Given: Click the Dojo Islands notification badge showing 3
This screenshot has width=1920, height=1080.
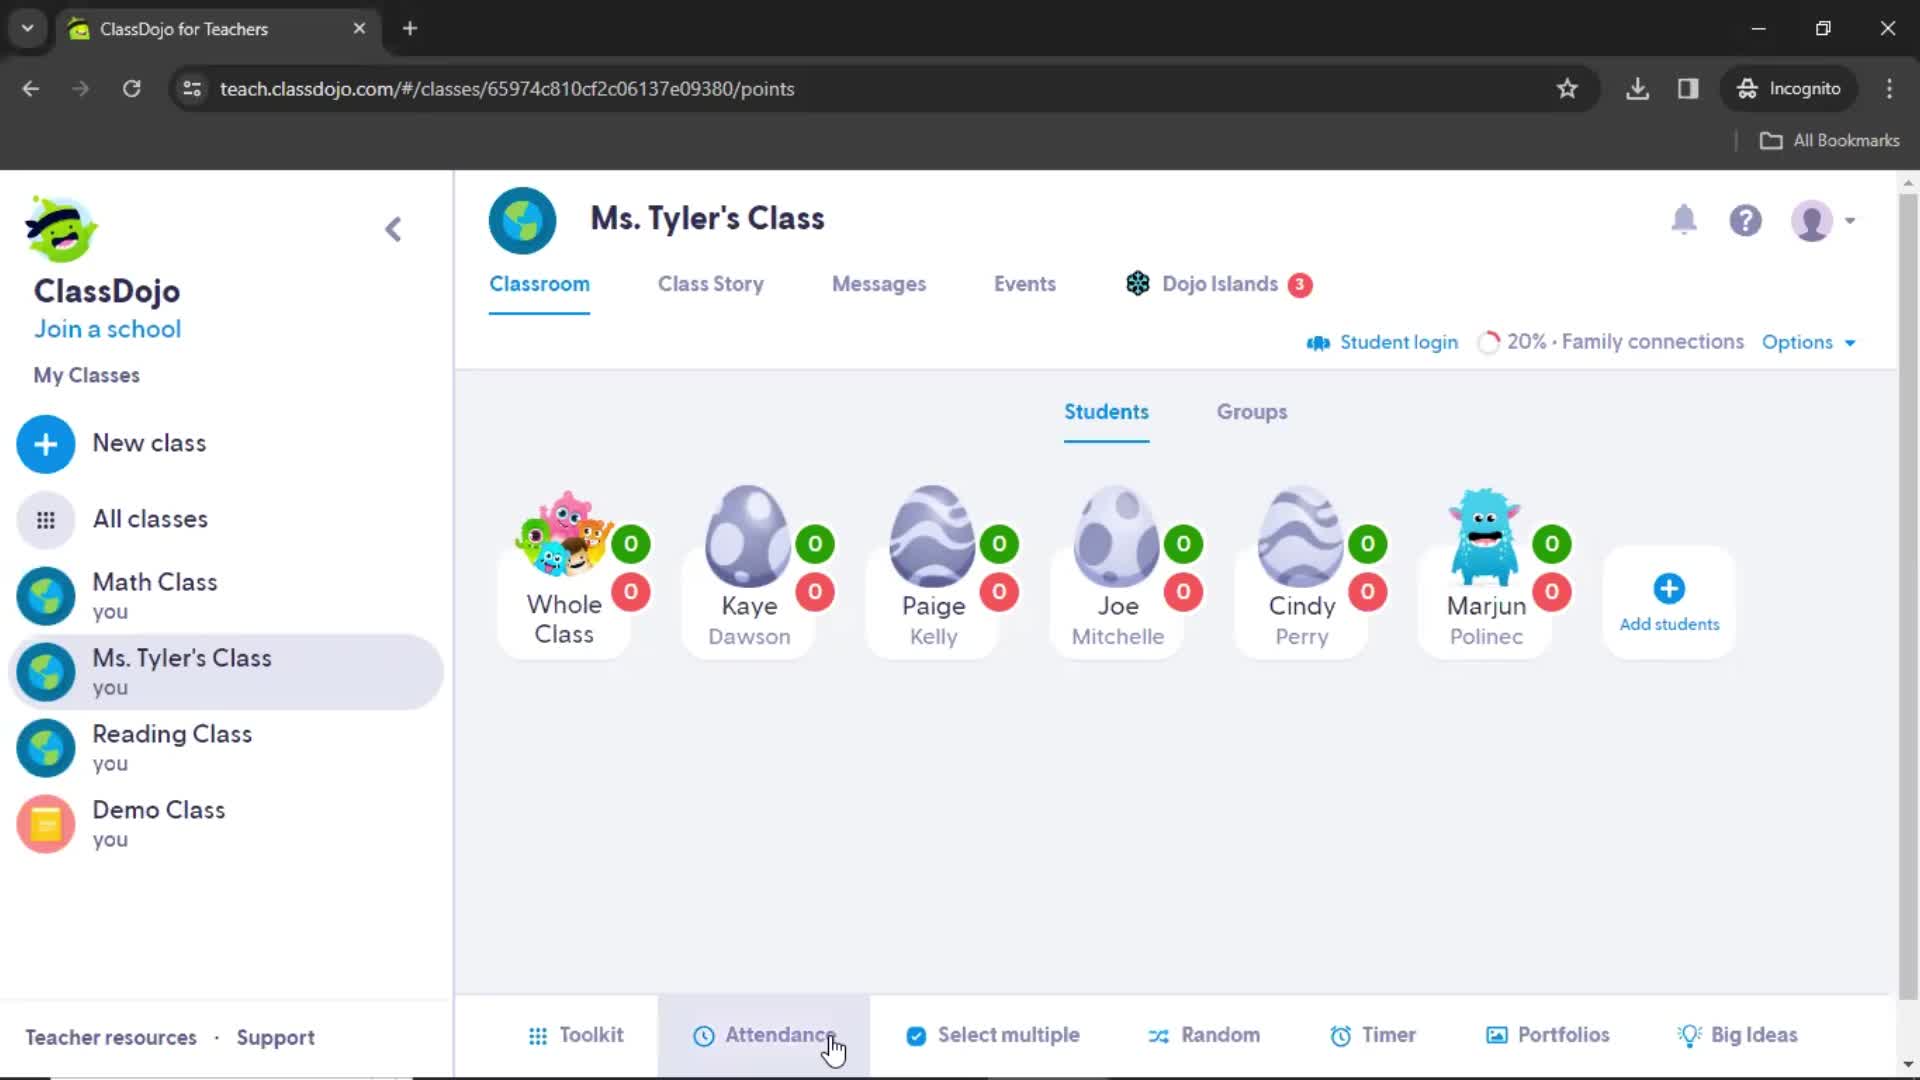Looking at the screenshot, I should (1300, 285).
